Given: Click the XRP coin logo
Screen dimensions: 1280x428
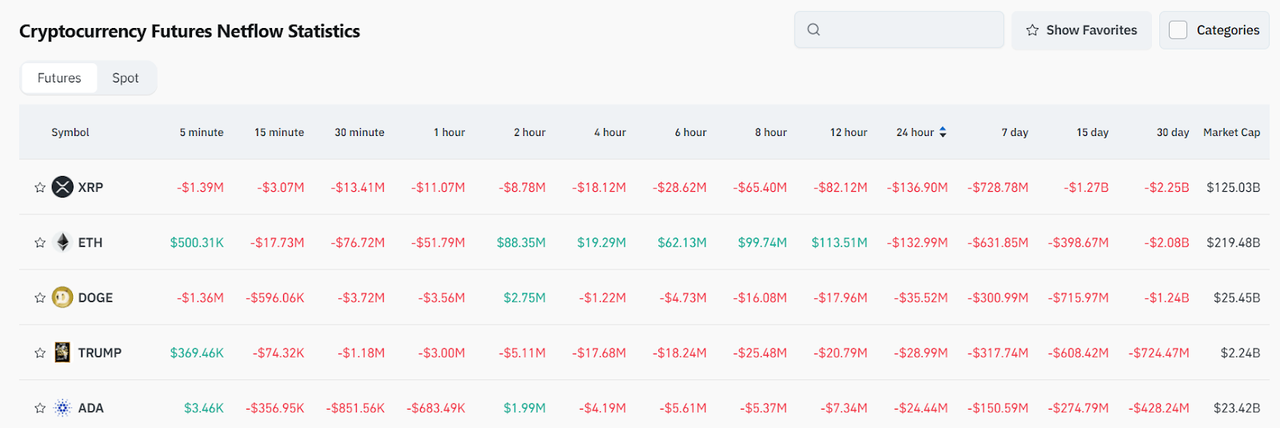Looking at the screenshot, I should [x=63, y=187].
